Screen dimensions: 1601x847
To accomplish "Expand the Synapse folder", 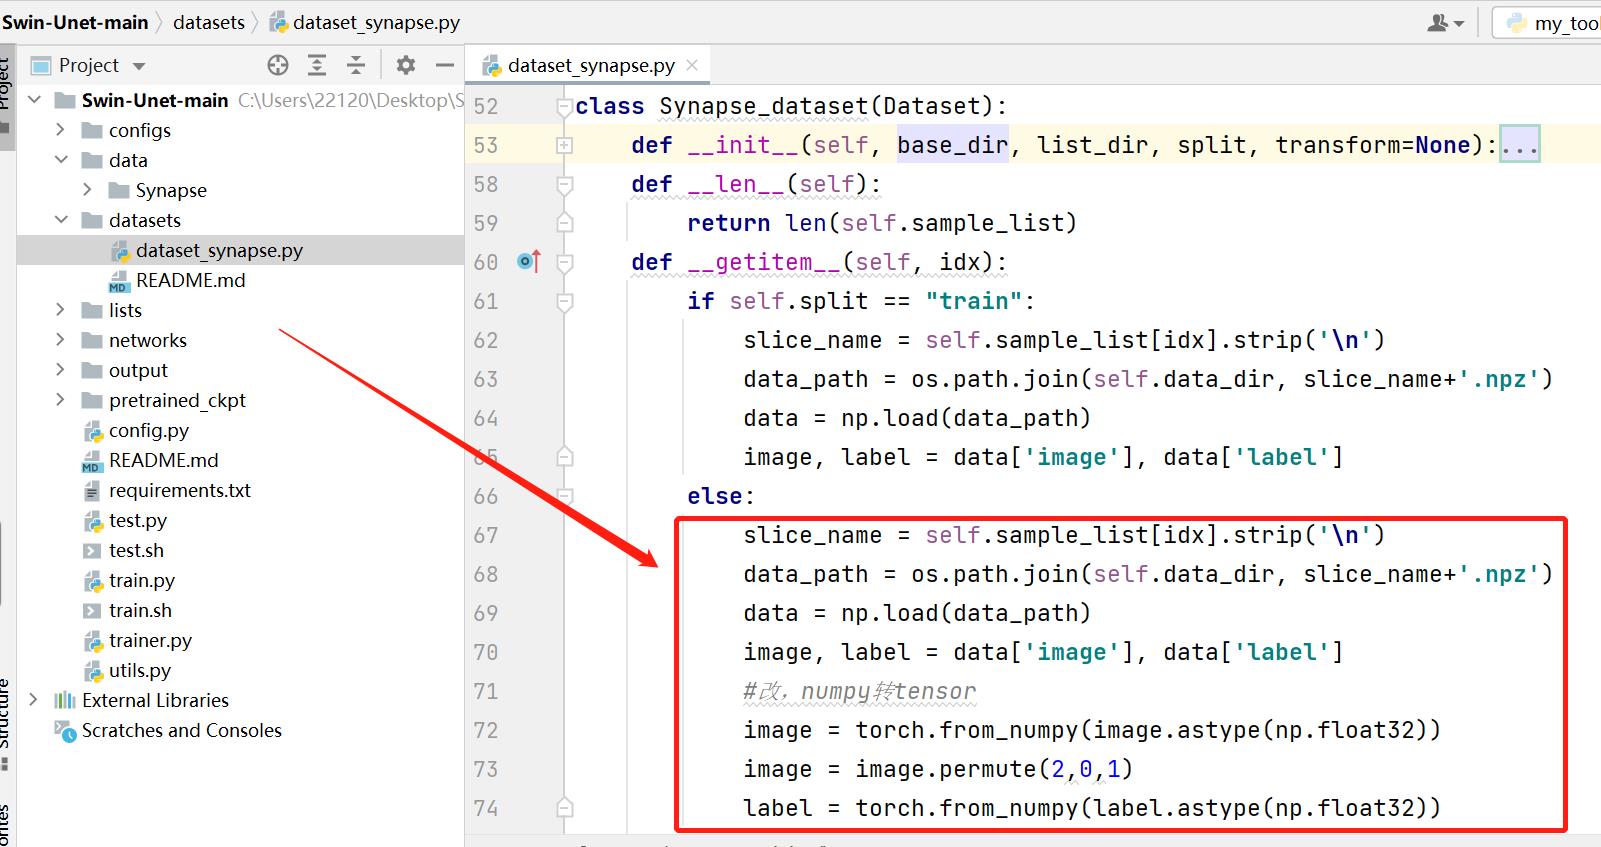I will 88,190.
